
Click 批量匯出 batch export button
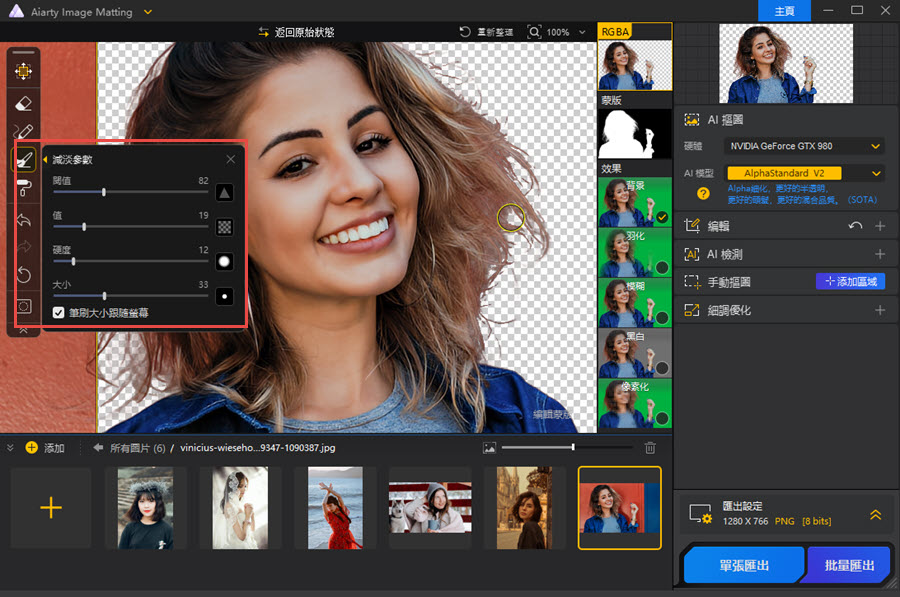pyautogui.click(x=849, y=565)
